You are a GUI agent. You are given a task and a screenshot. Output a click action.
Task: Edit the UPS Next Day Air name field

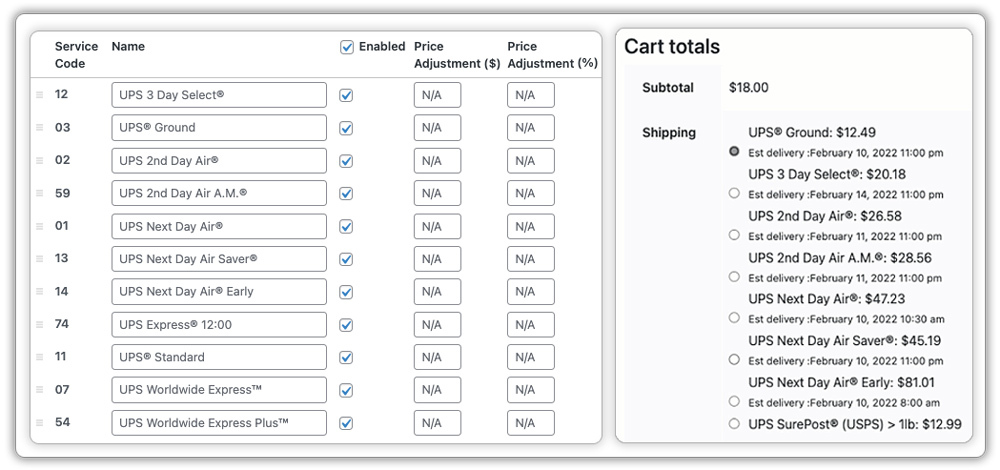[x=219, y=226]
